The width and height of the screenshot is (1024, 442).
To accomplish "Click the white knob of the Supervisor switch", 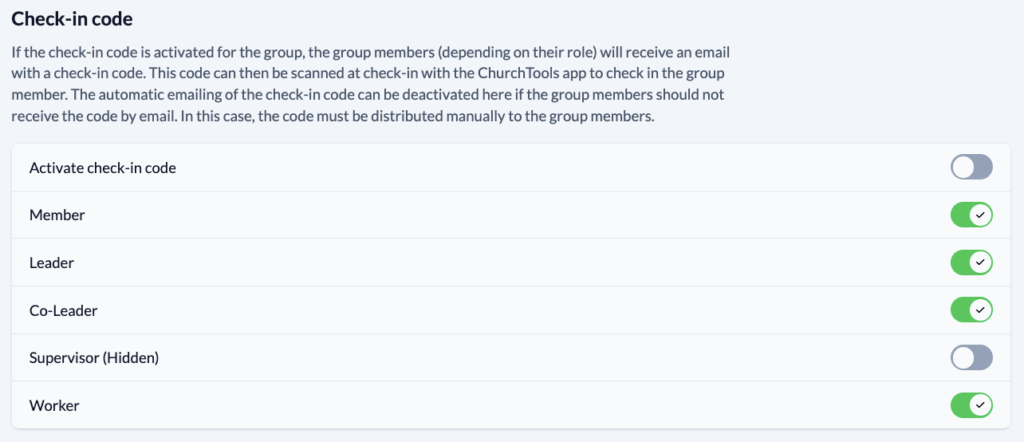I will 962,358.
